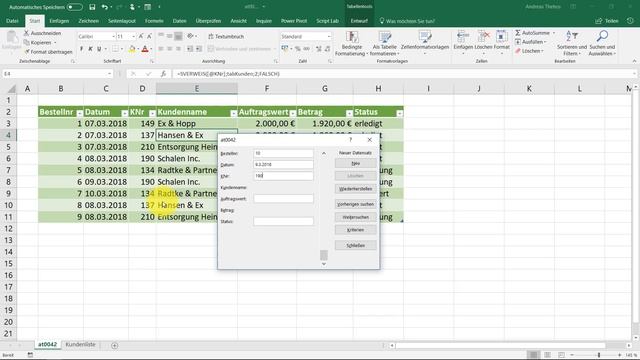Click the Undo arrow icon

click(x=105, y=7)
